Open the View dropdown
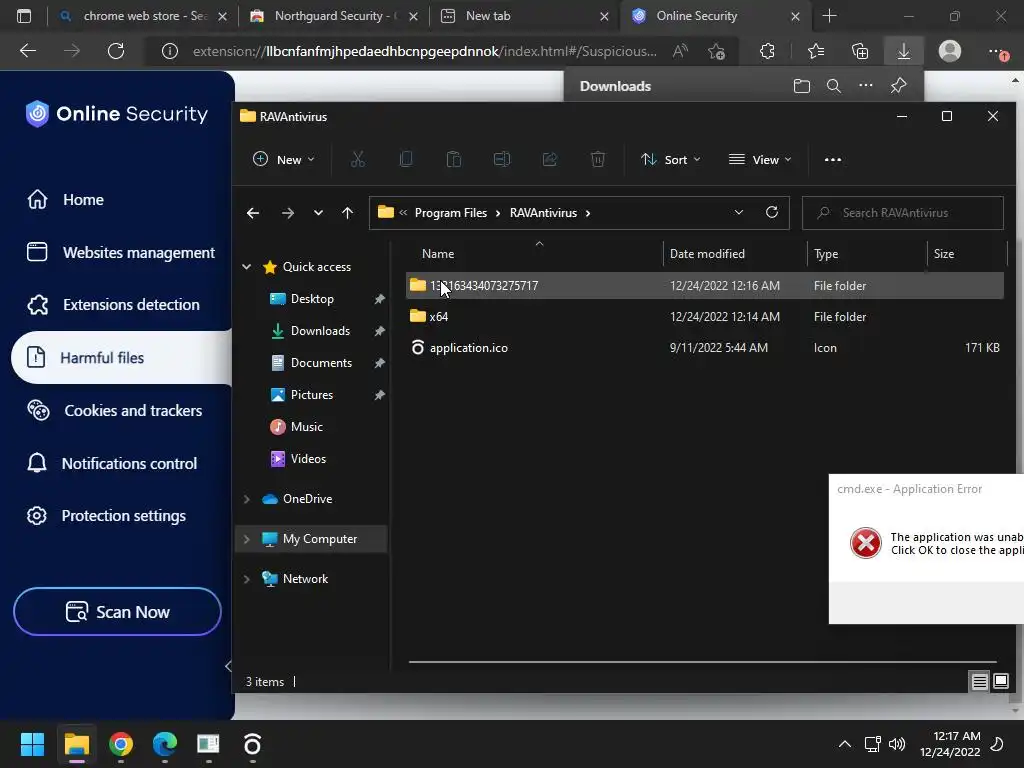 click(x=760, y=159)
